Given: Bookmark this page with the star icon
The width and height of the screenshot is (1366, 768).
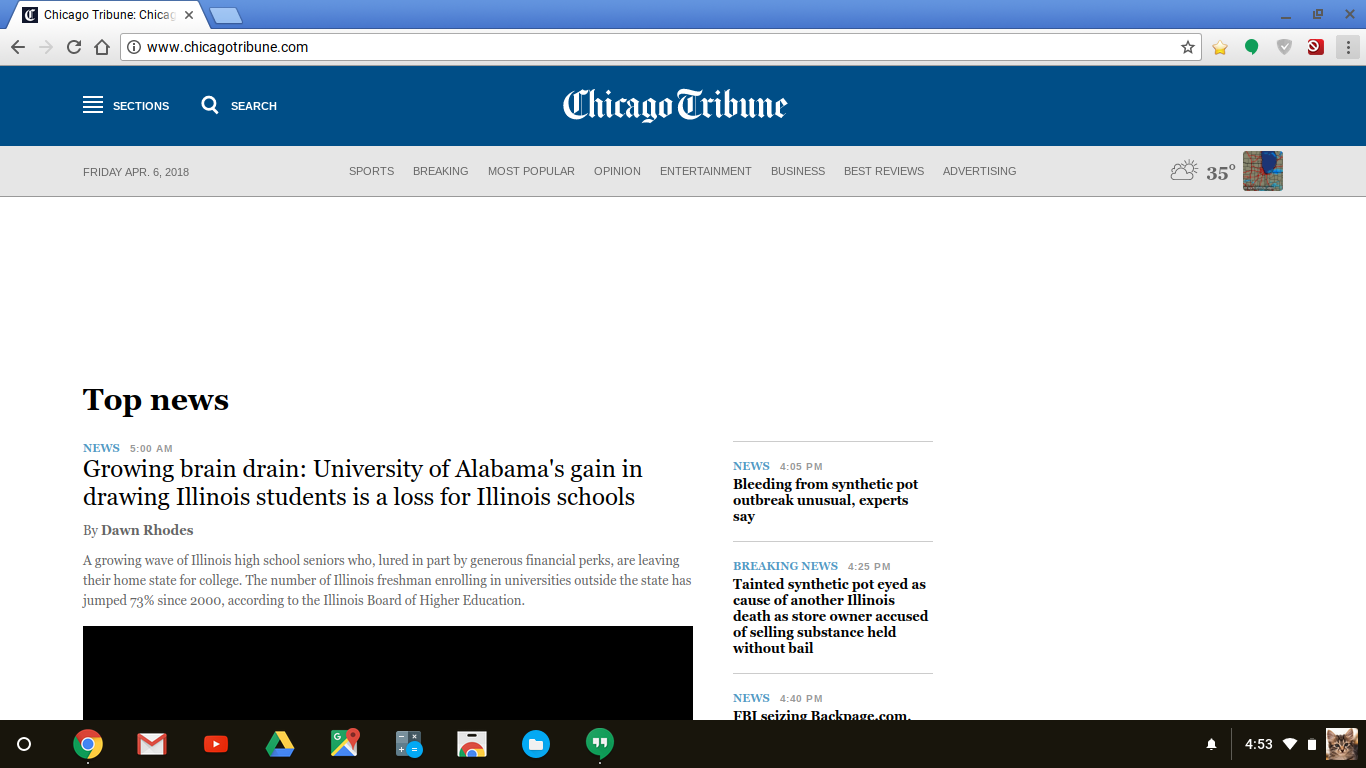Looking at the screenshot, I should tap(1188, 47).
